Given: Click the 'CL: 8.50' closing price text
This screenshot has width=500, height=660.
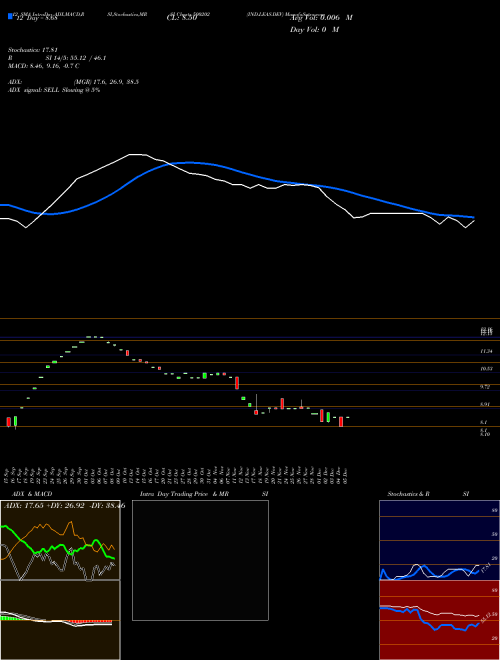Looking at the screenshot, I should [x=182, y=18].
